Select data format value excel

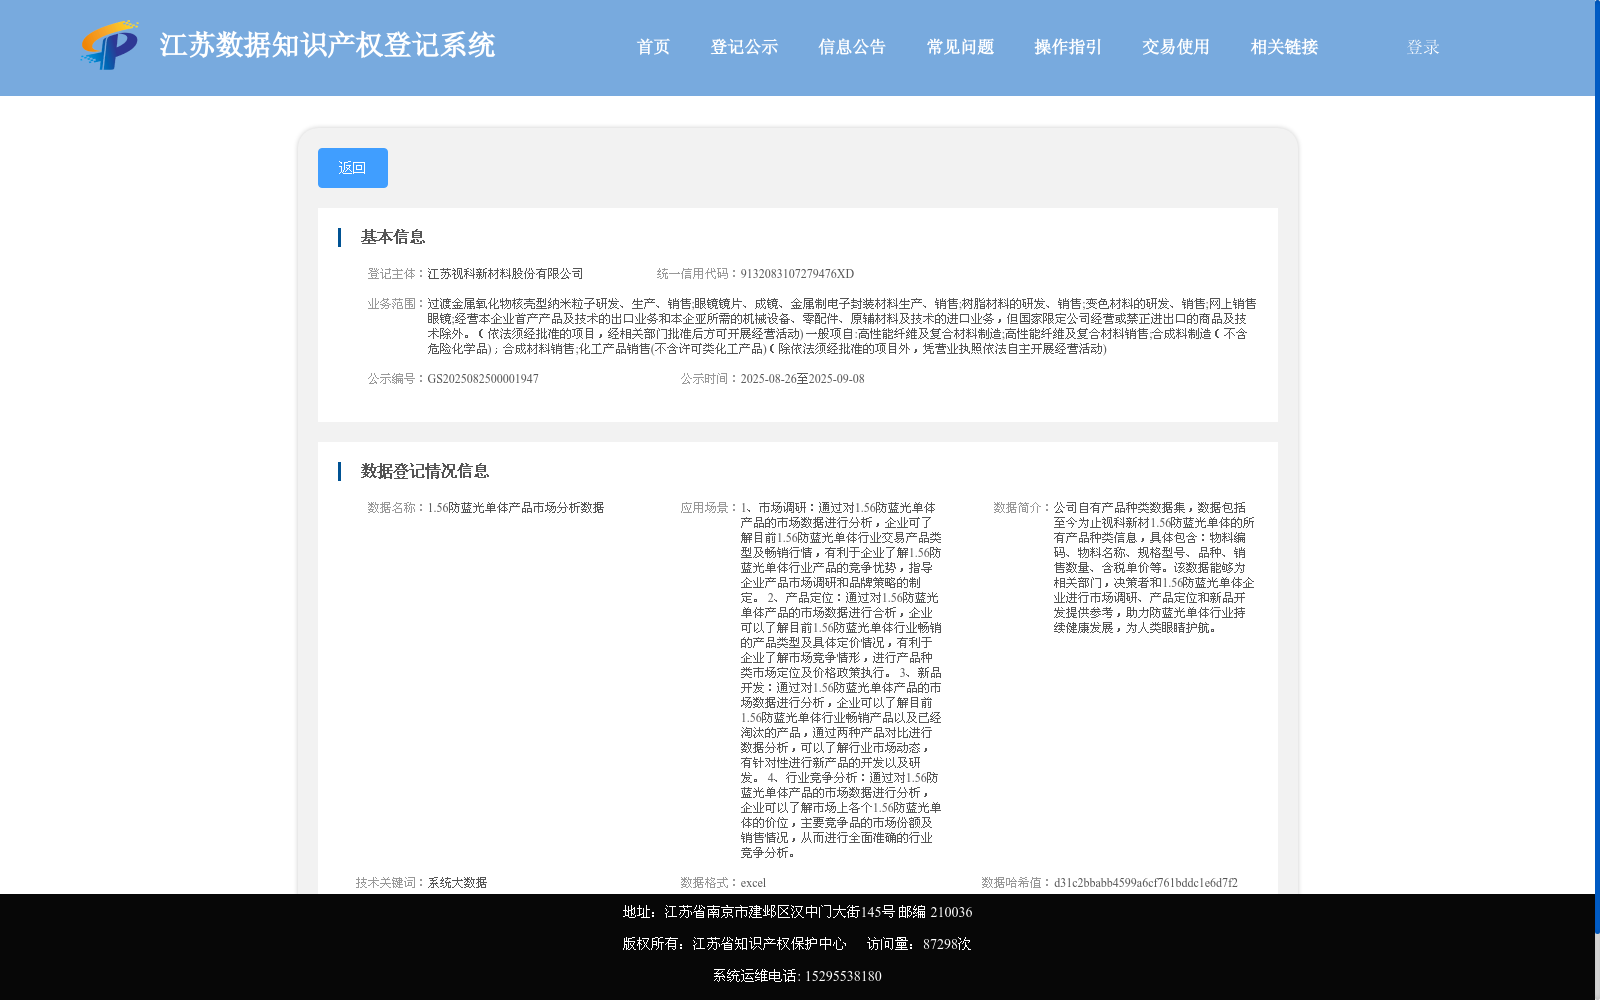pos(753,883)
